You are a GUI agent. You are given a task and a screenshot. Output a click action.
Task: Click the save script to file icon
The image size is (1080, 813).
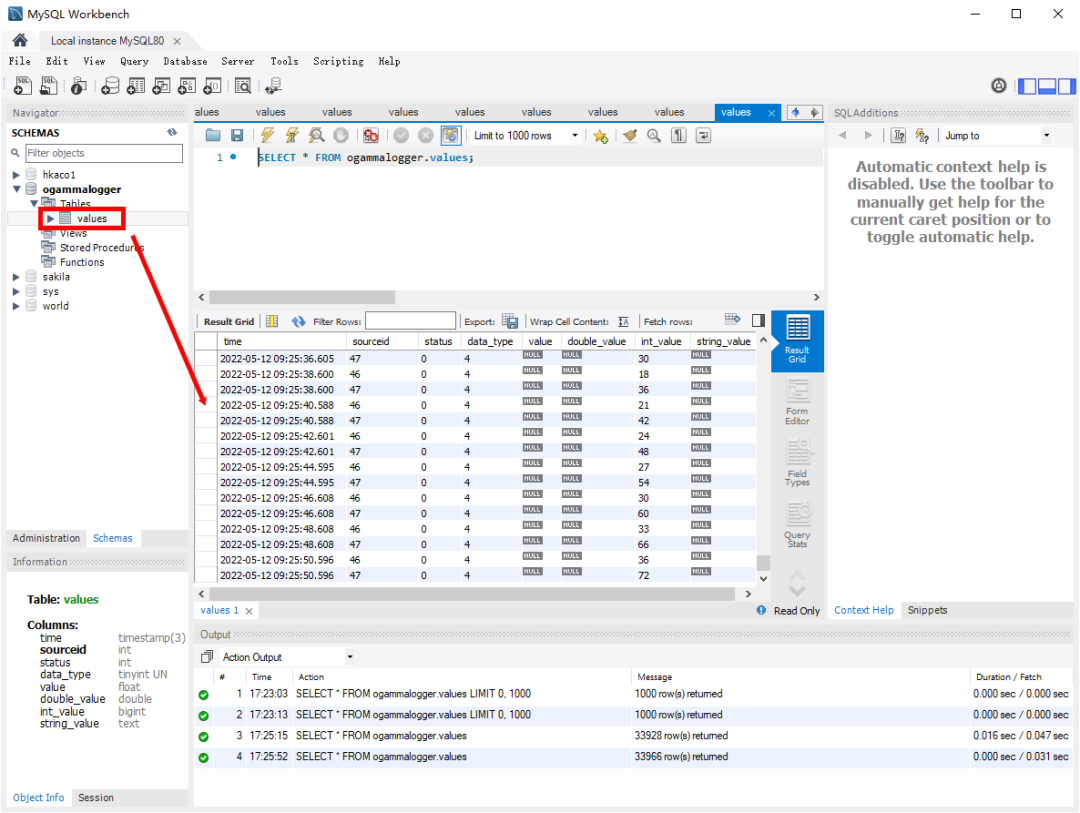[x=237, y=136]
